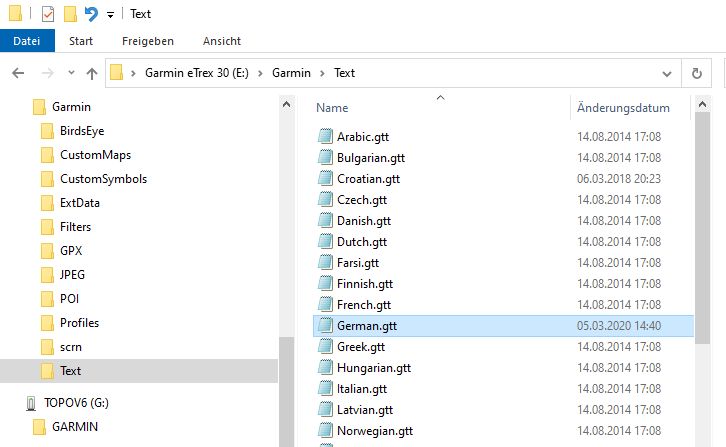
Task: Click the Undo arrow in quick access toolbar
Action: pyautogui.click(x=91, y=14)
